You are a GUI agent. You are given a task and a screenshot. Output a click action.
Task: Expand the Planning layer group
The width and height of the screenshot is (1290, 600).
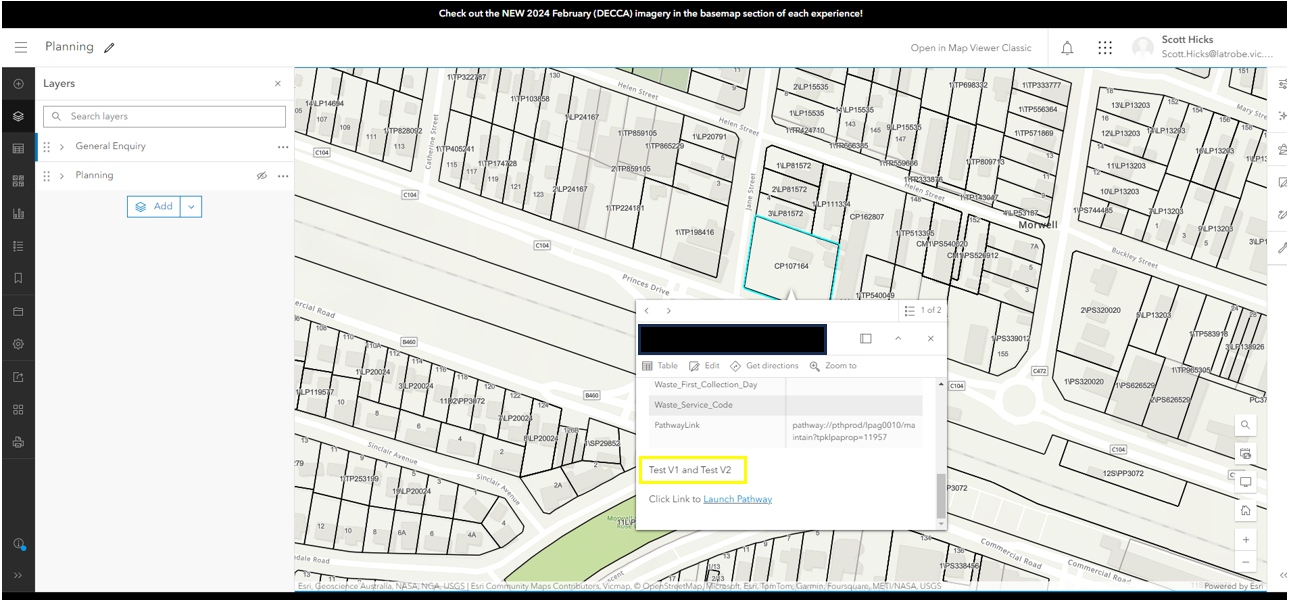point(62,175)
